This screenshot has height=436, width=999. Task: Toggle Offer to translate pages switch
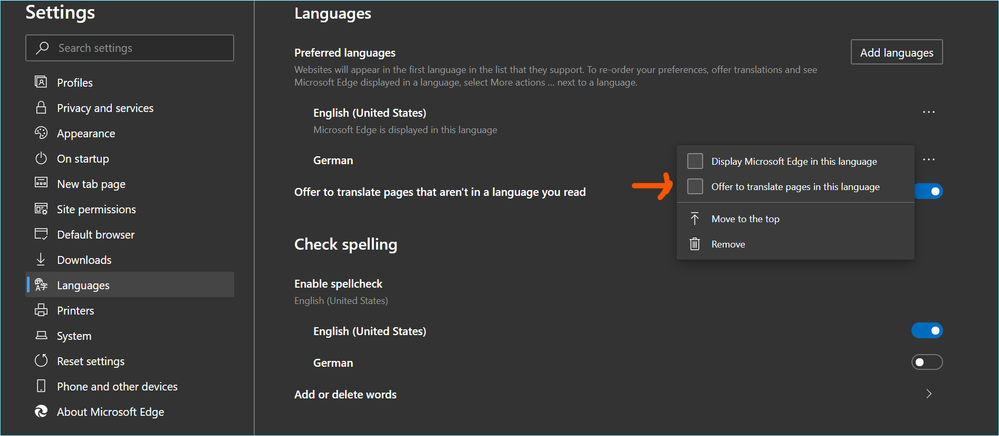coord(928,191)
